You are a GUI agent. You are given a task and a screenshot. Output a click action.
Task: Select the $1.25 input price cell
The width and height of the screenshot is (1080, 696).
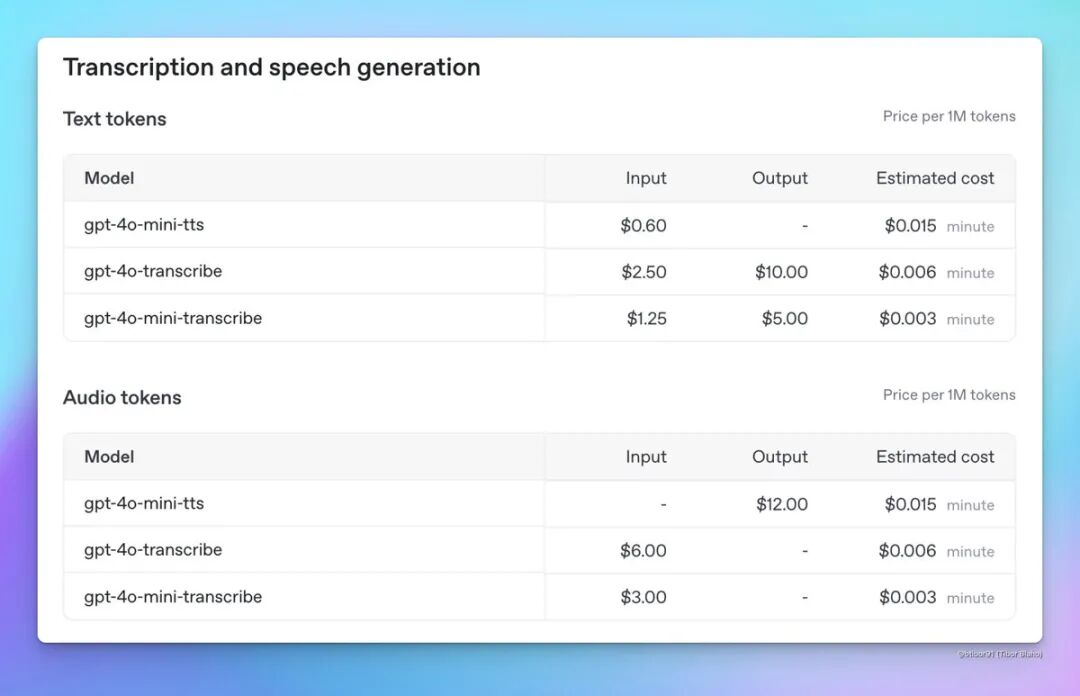pyautogui.click(x=646, y=319)
